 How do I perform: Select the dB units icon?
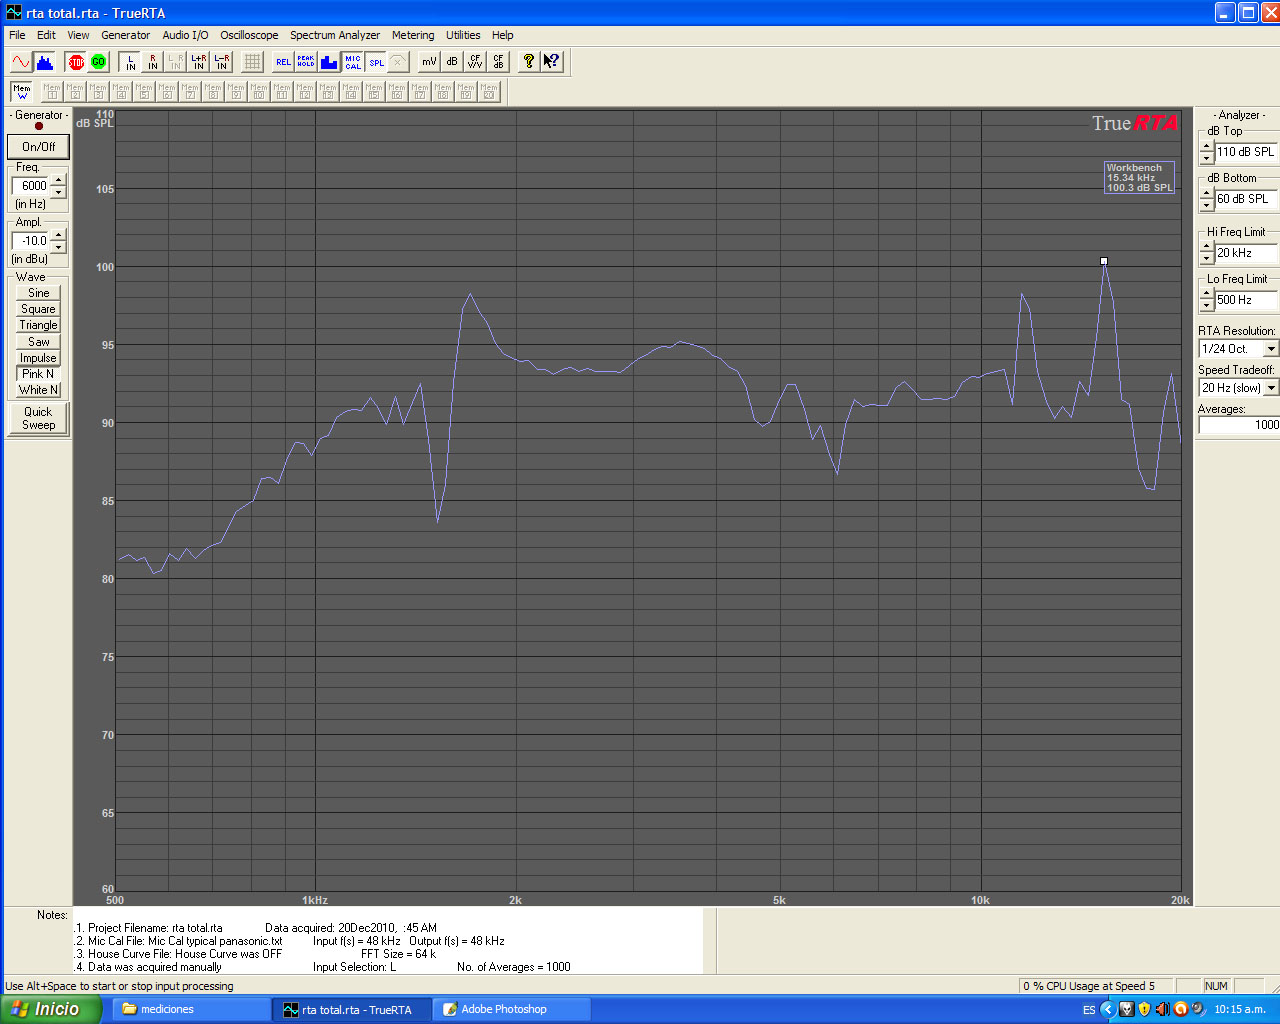click(452, 62)
